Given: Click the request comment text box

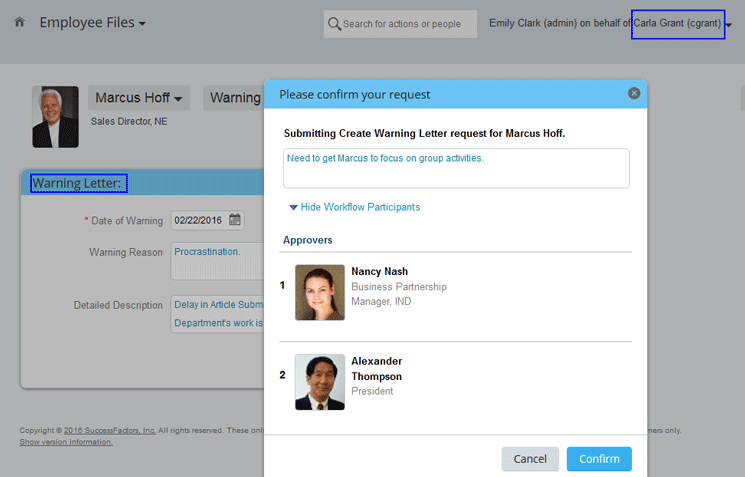Looking at the screenshot, I should click(x=456, y=168).
